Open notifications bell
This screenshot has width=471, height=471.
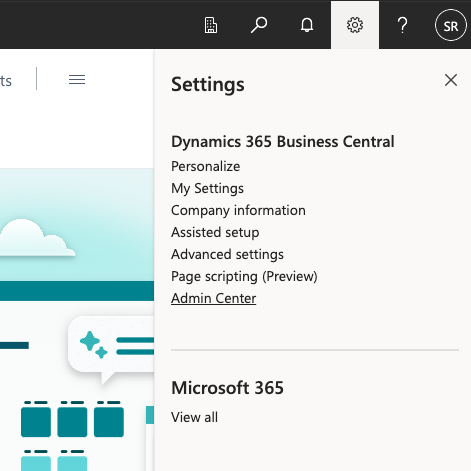[307, 25]
